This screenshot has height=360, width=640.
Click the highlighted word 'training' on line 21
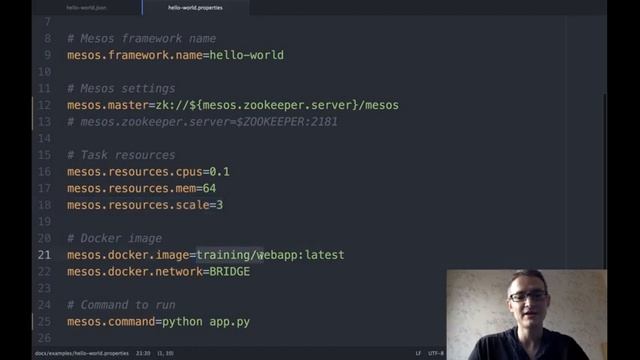coord(223,255)
